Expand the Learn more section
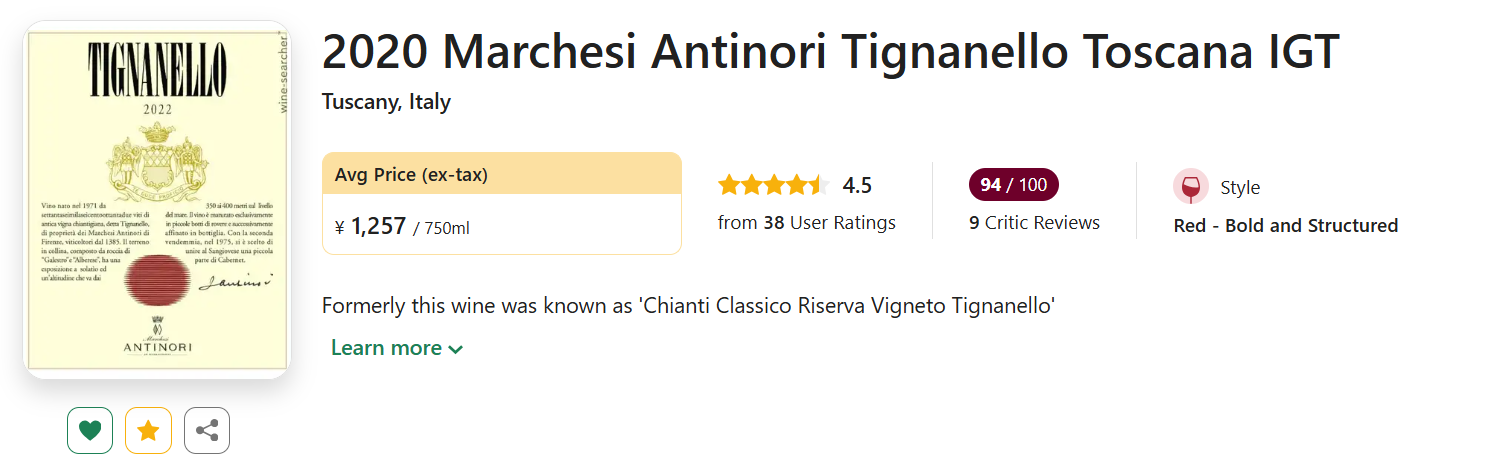 click(x=386, y=348)
